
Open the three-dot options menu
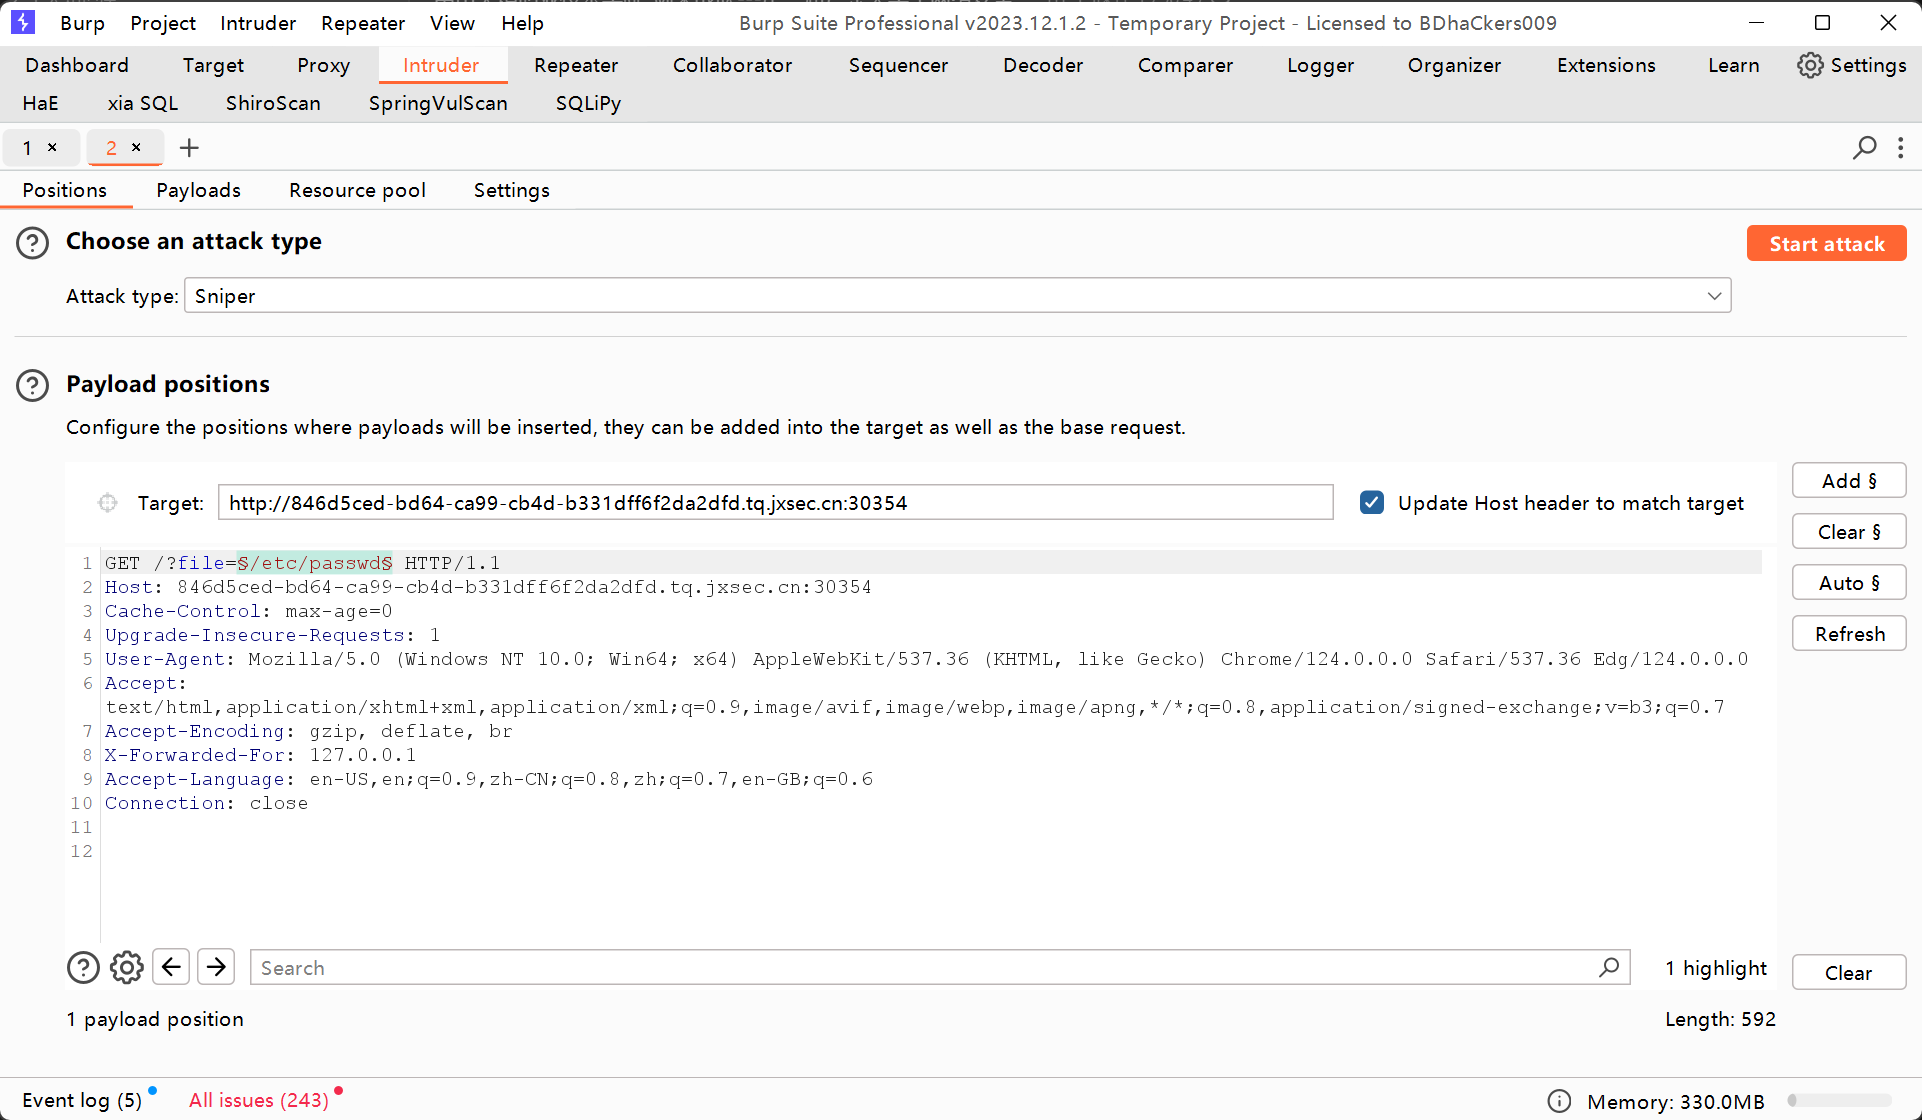coord(1901,148)
